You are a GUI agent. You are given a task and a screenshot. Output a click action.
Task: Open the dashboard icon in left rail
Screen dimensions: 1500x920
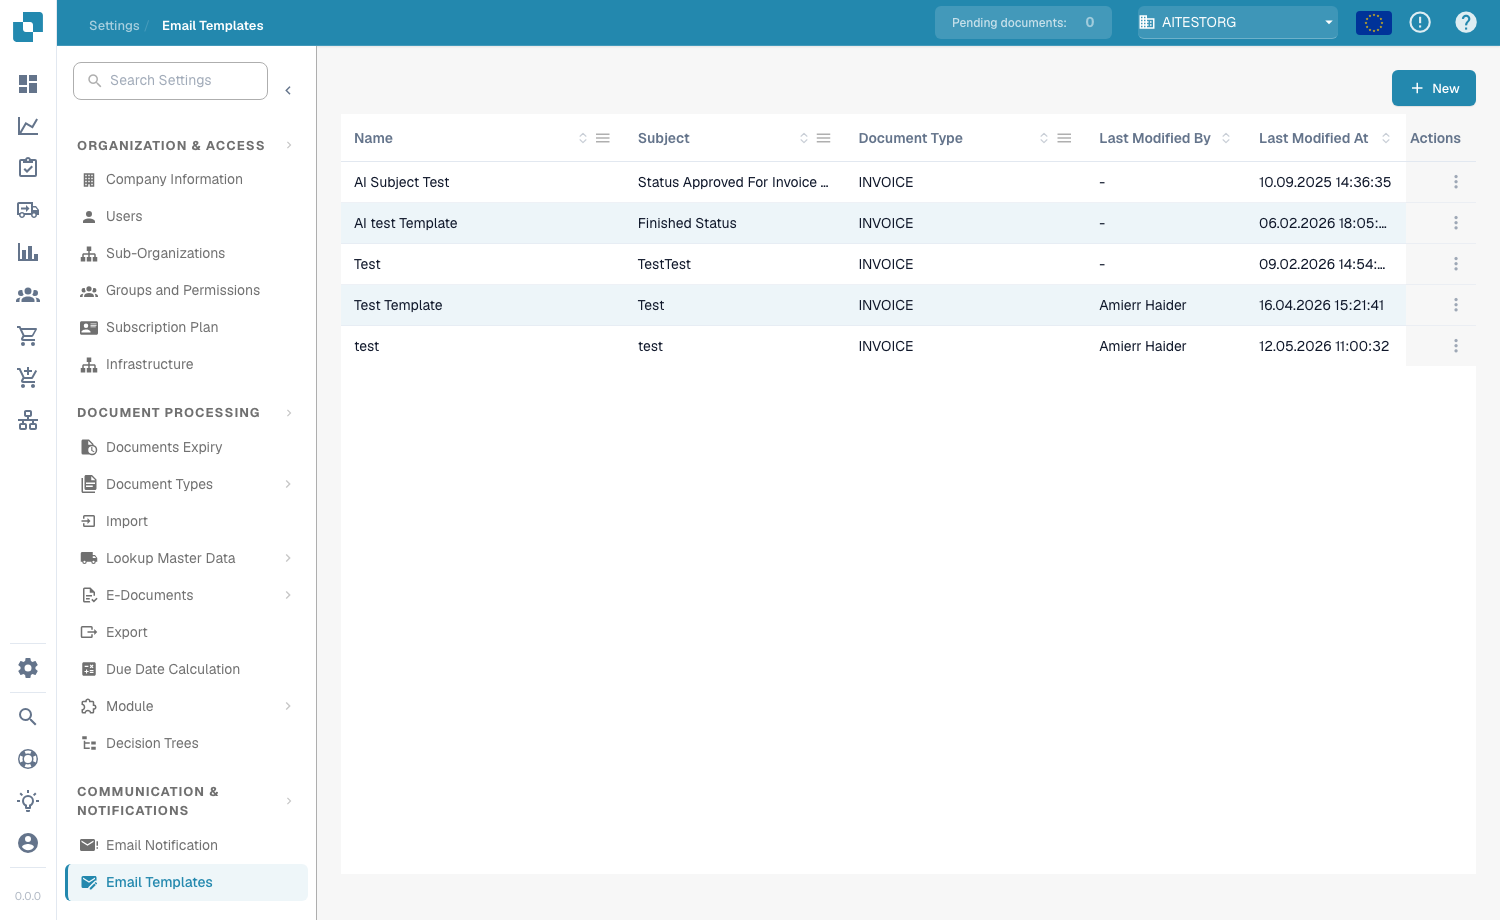tap(28, 84)
